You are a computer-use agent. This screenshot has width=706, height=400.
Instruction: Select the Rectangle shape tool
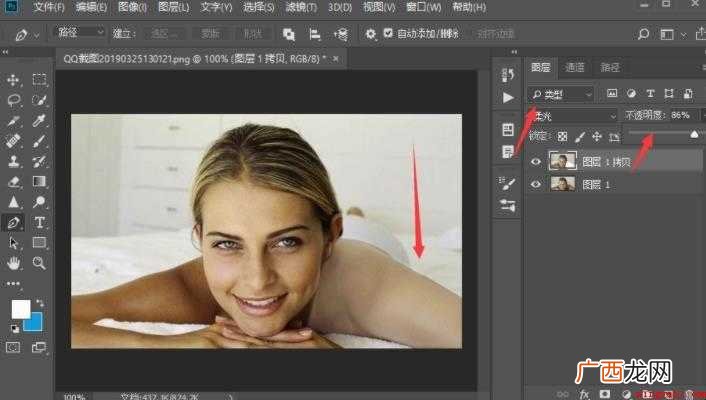pyautogui.click(x=39, y=243)
